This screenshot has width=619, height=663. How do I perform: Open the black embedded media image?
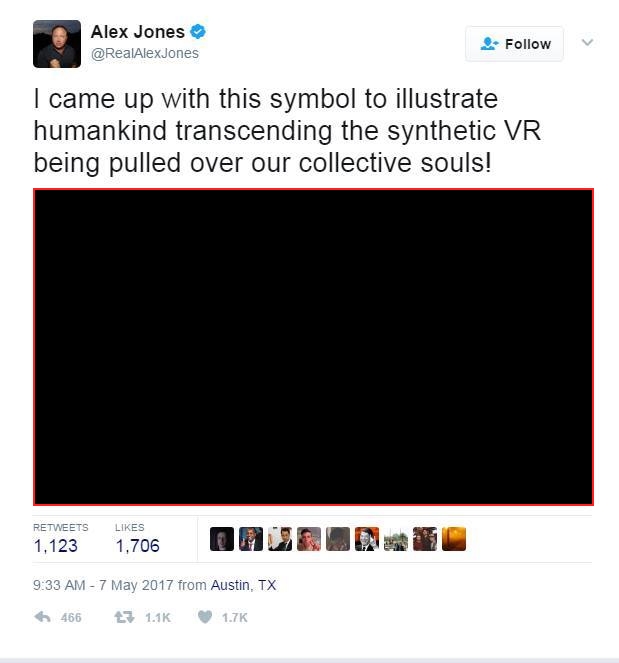313,347
